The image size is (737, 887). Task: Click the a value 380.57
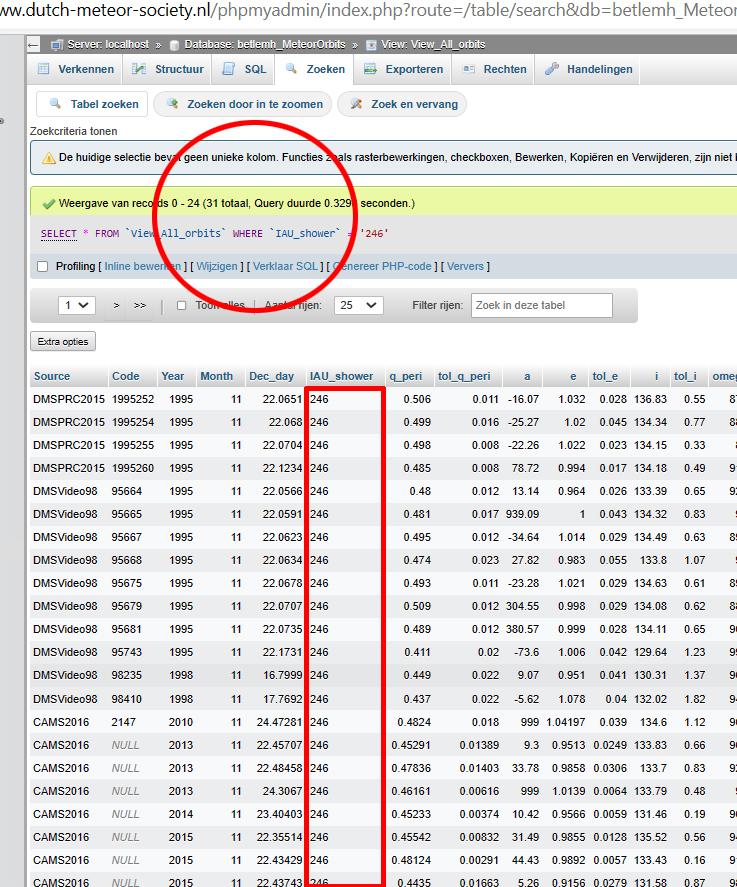coord(522,630)
